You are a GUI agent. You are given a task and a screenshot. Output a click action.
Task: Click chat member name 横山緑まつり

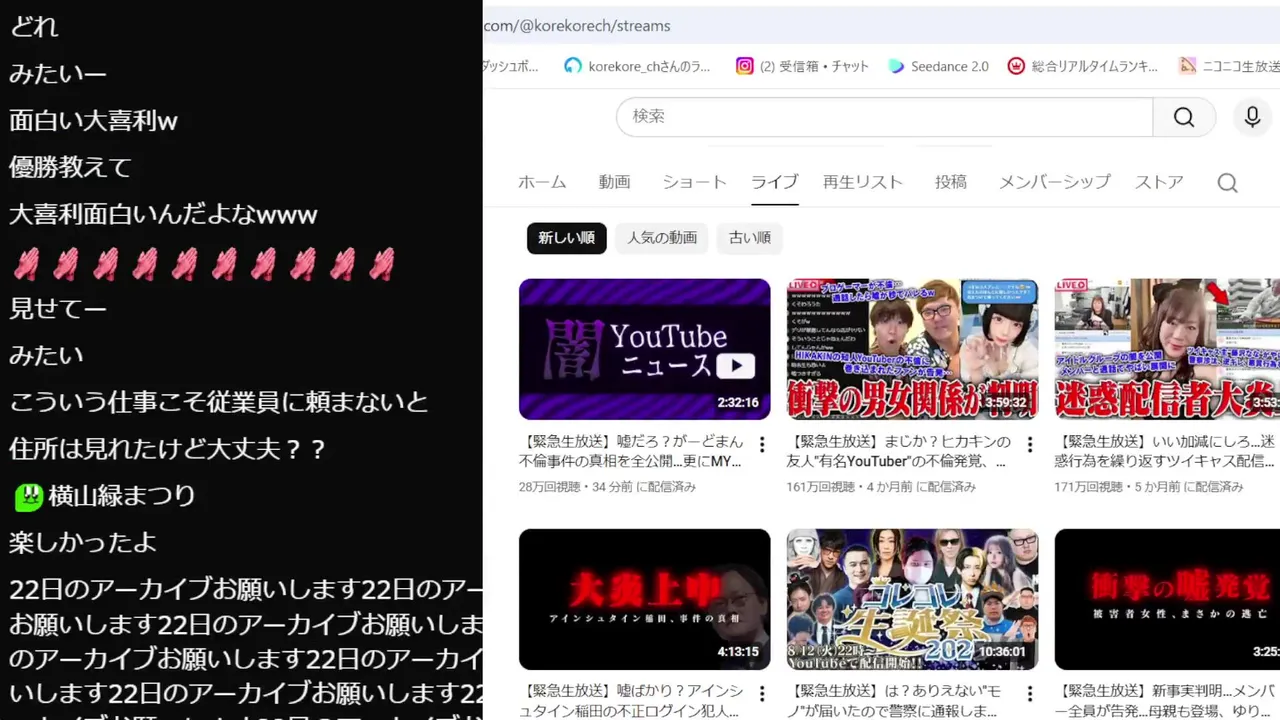[x=122, y=496]
